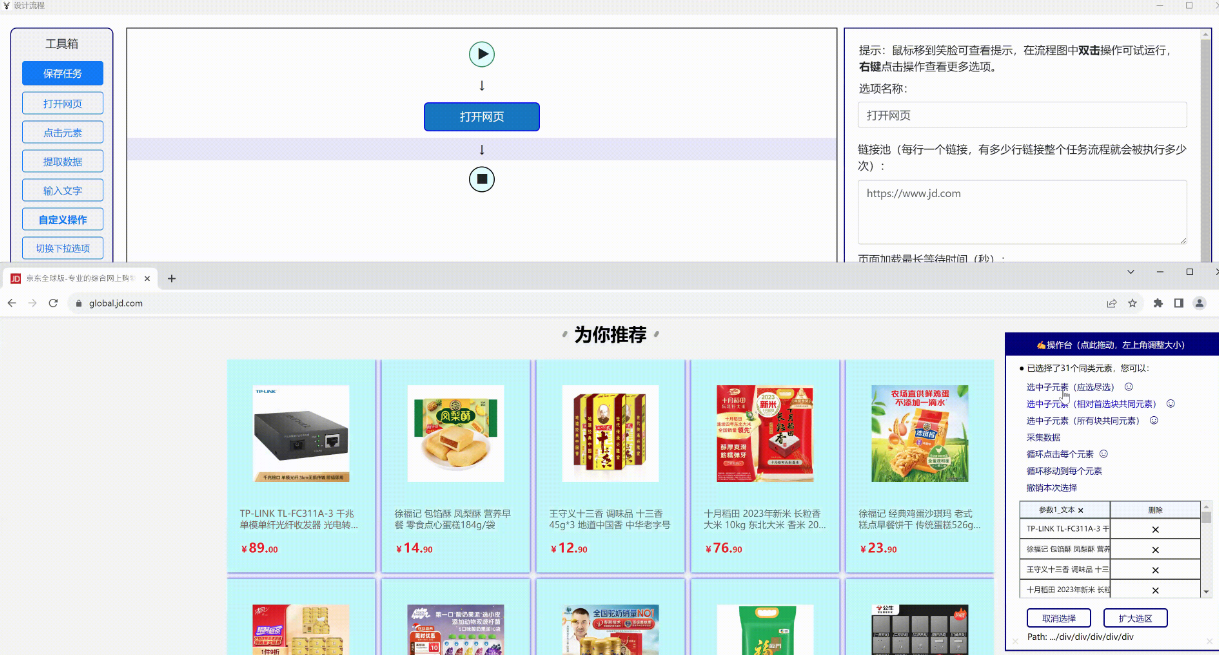Click the 选项名称 input field
Viewport: 1219px width, 655px height.
coord(1022,115)
